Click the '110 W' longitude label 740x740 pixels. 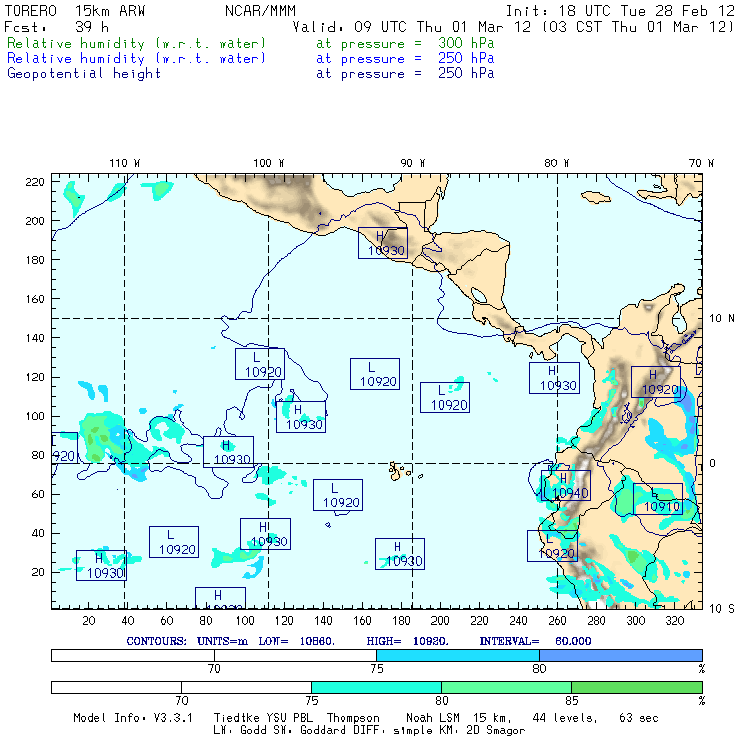point(125,163)
